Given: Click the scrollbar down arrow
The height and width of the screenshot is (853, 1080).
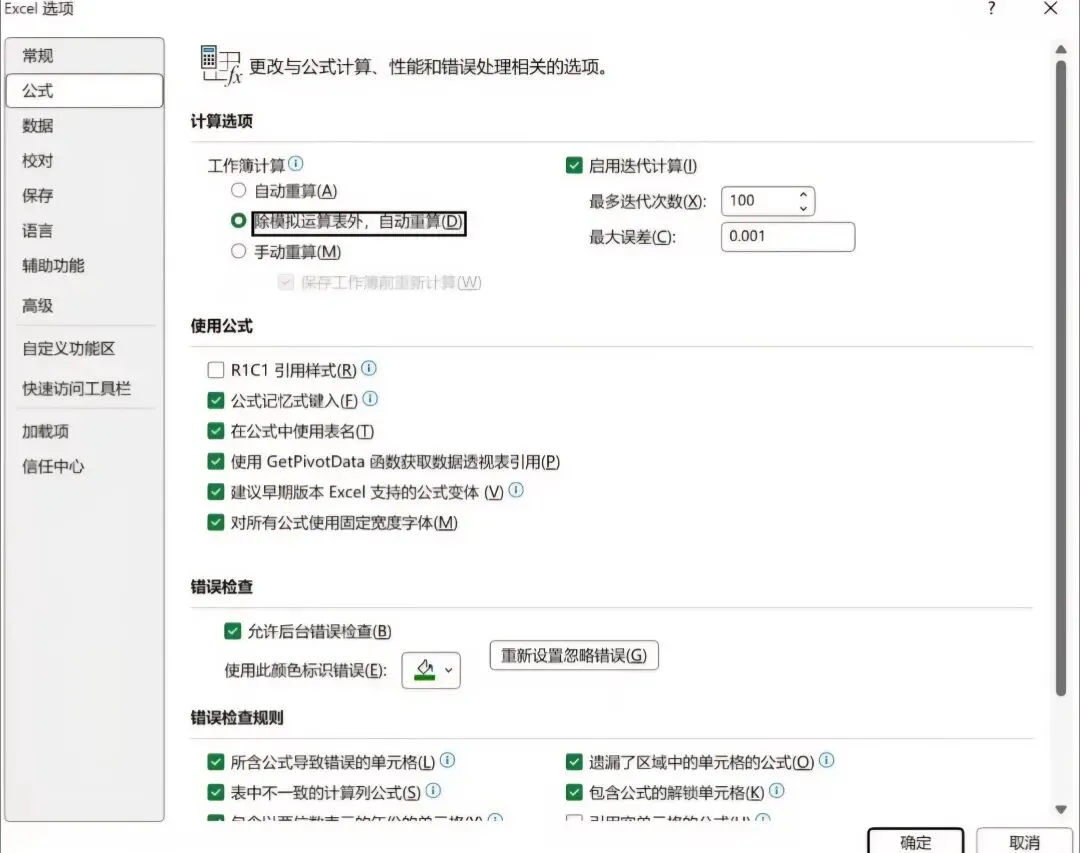Looking at the screenshot, I should tap(1061, 810).
